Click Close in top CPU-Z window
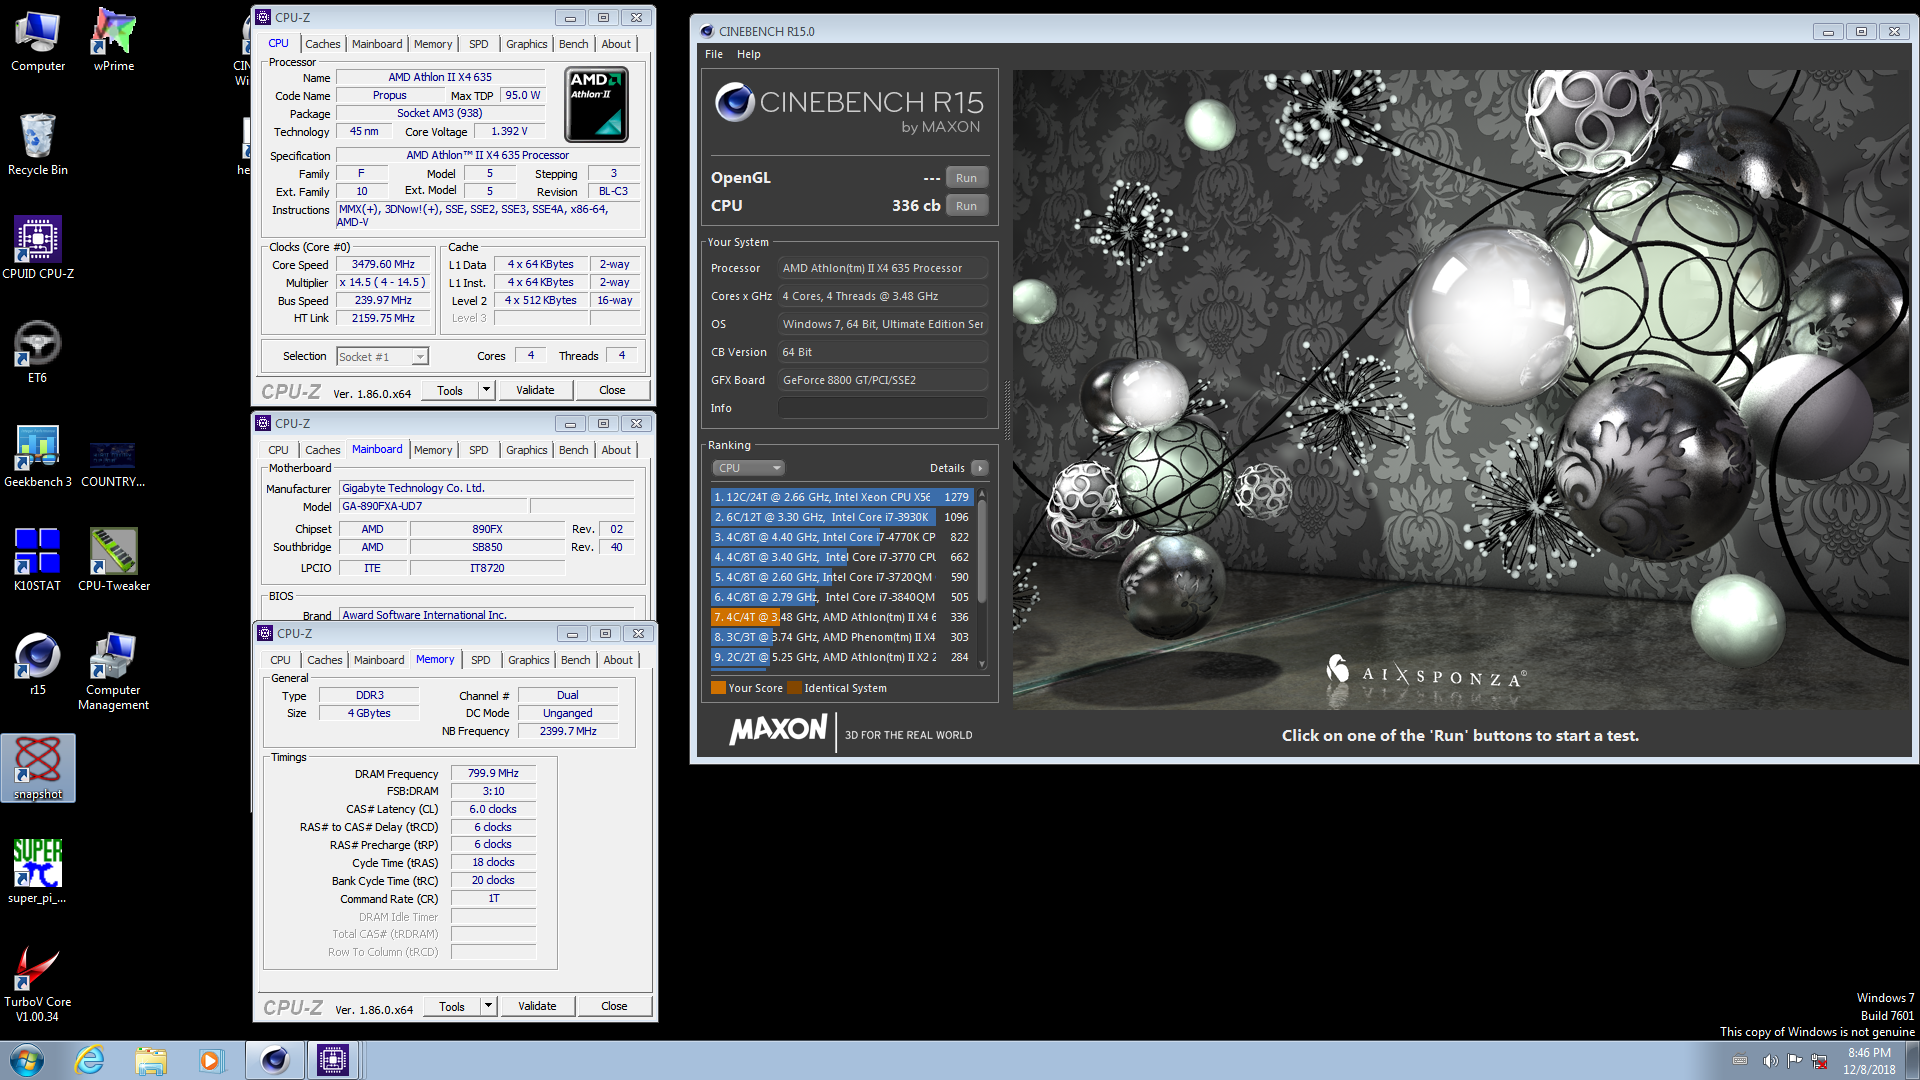The width and height of the screenshot is (1920, 1080). tap(612, 390)
